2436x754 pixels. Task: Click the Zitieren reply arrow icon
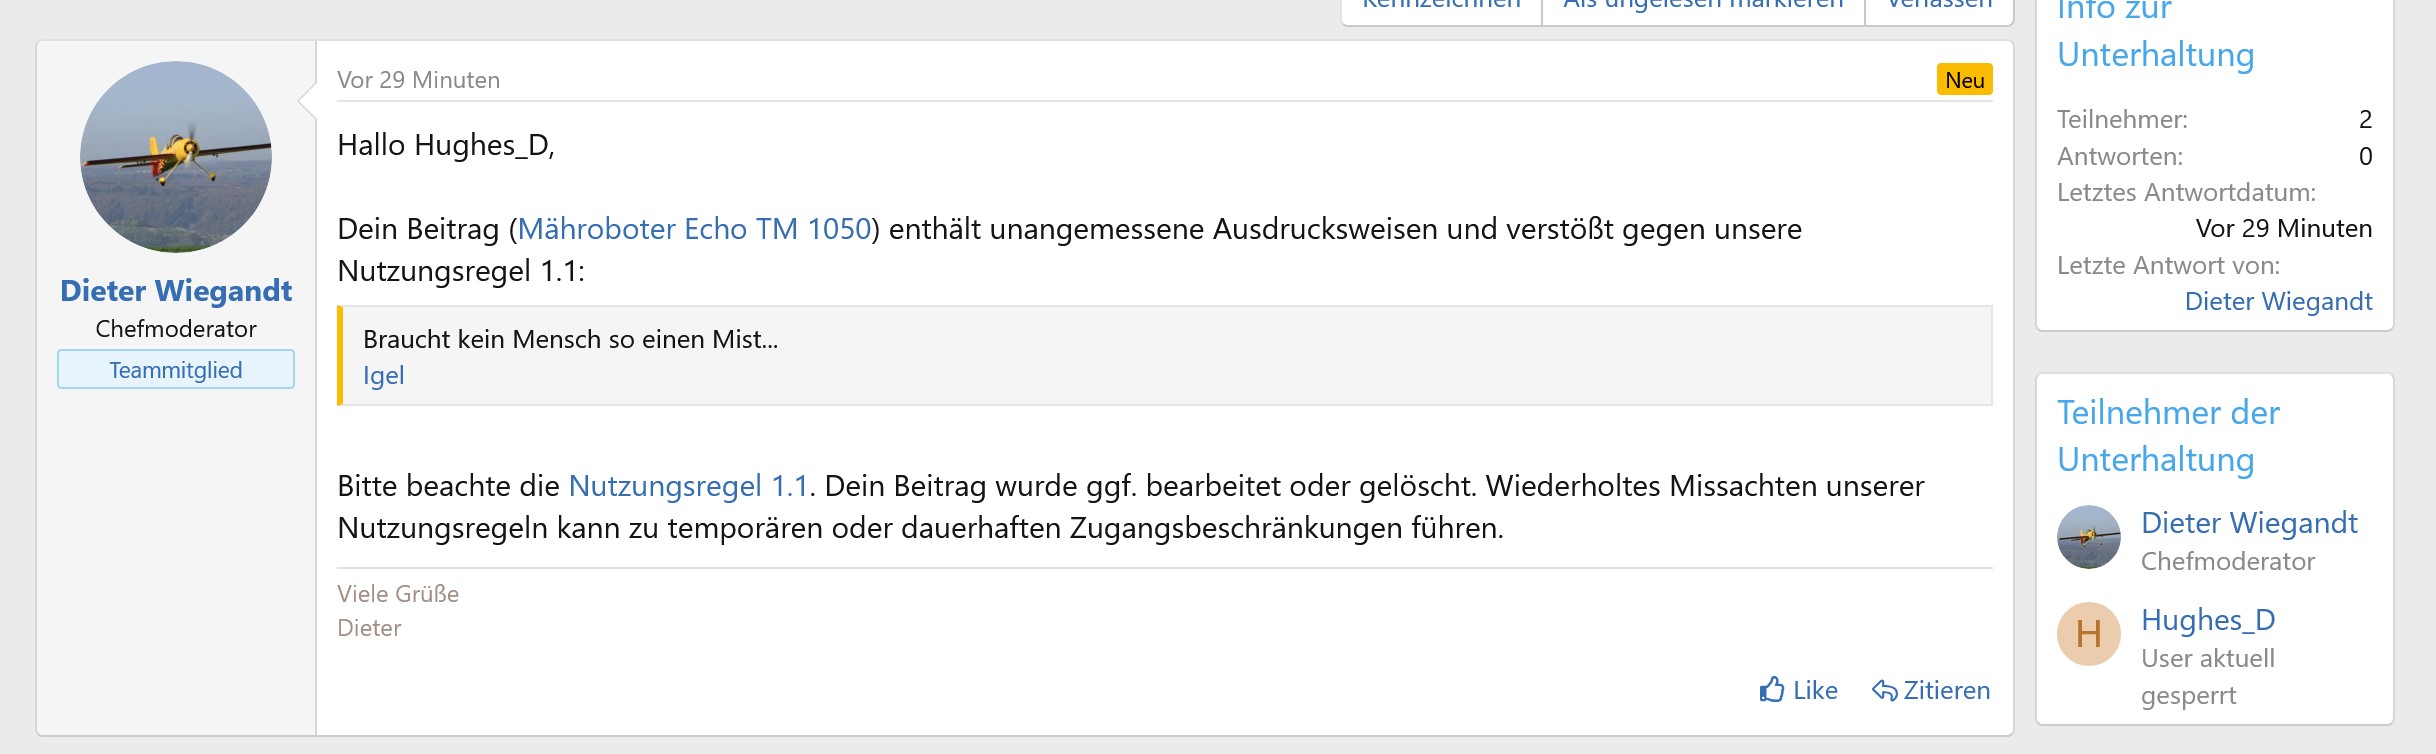(x=1884, y=690)
